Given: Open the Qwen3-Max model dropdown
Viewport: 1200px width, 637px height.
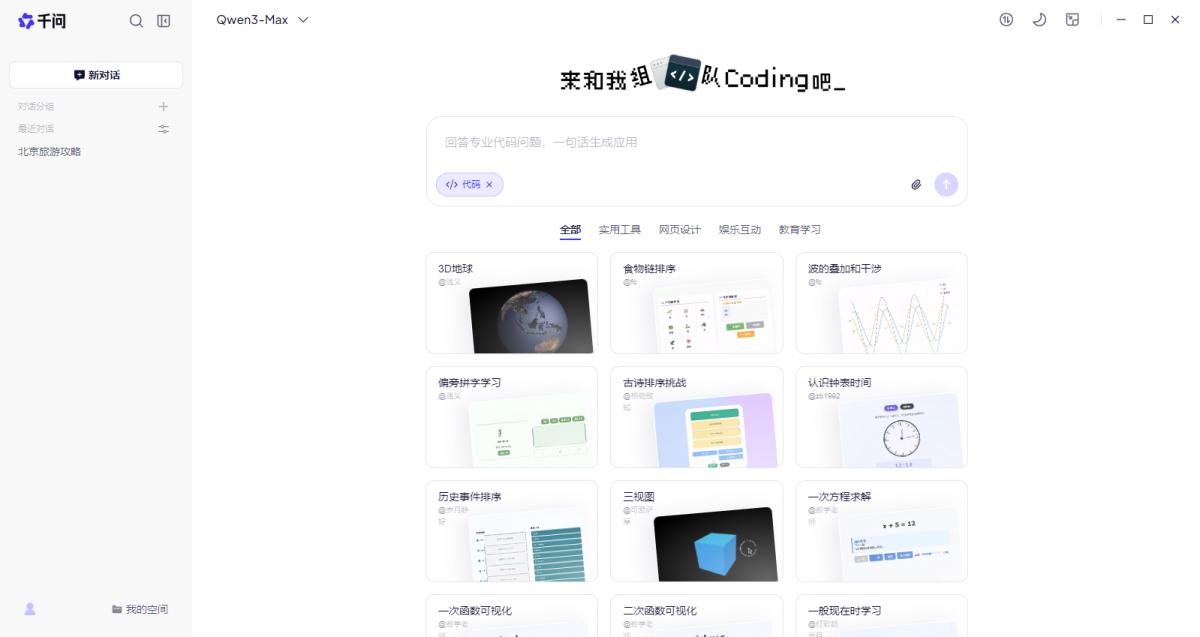Looking at the screenshot, I should pyautogui.click(x=262, y=19).
